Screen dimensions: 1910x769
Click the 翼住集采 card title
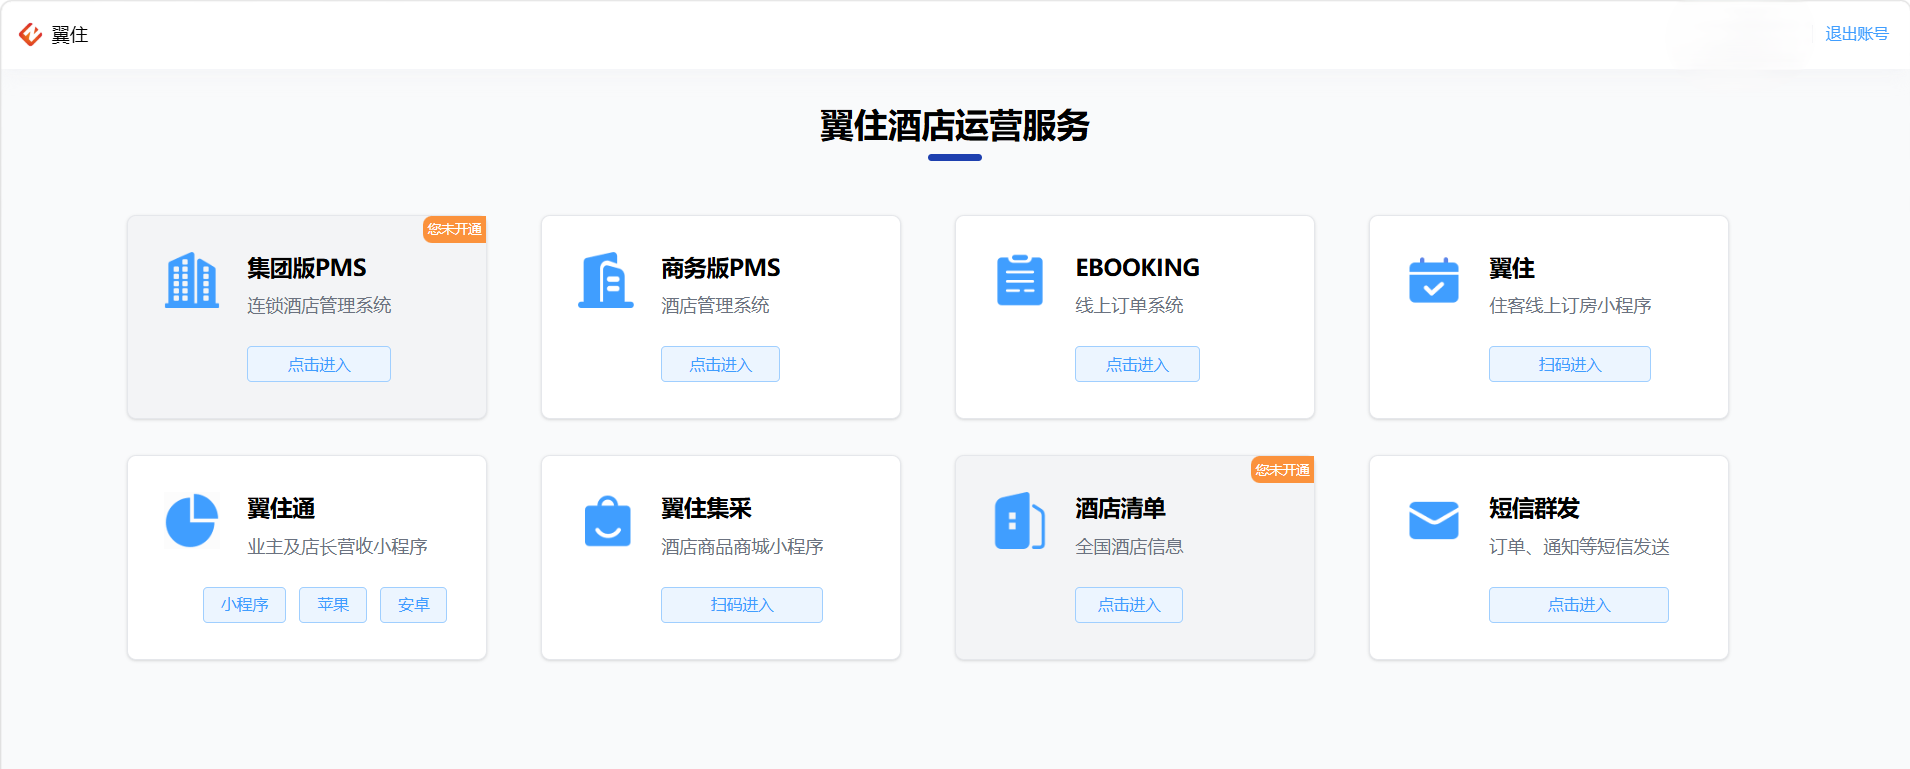click(x=706, y=509)
